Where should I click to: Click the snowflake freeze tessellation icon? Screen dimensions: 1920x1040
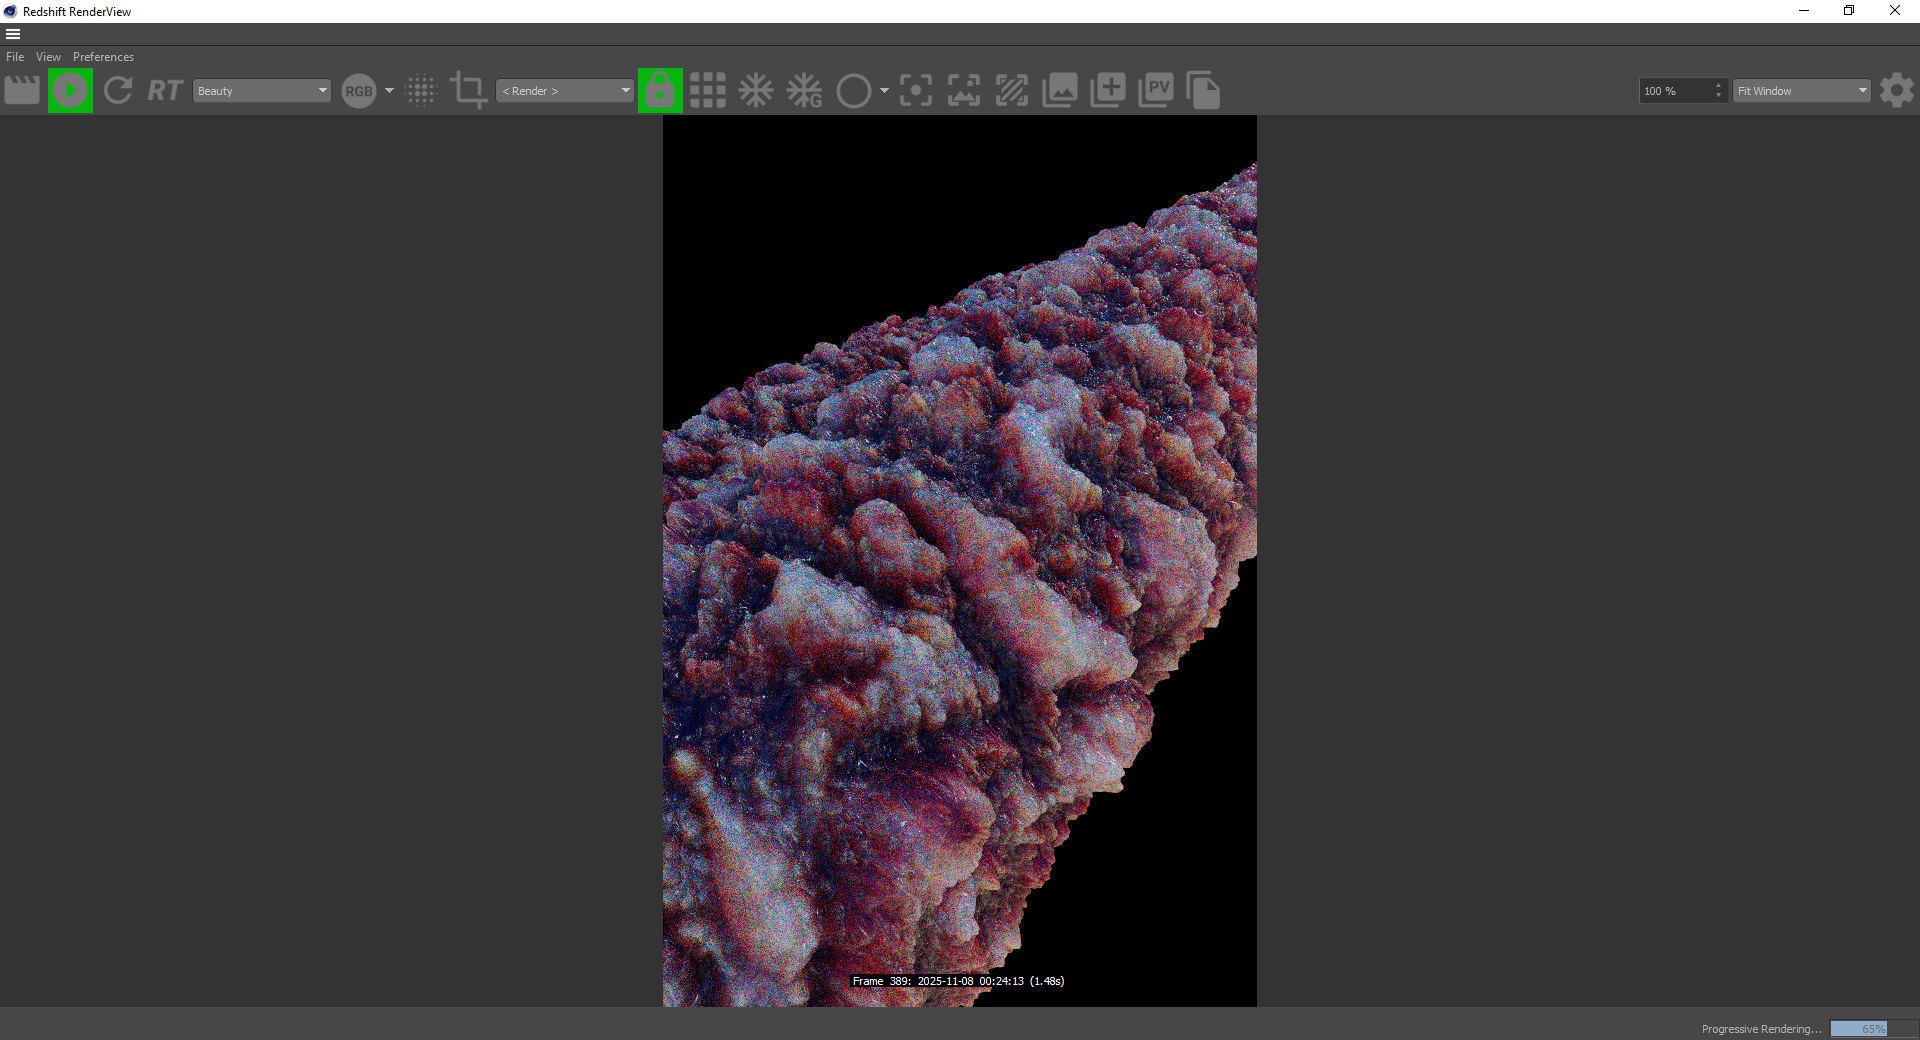coord(756,90)
